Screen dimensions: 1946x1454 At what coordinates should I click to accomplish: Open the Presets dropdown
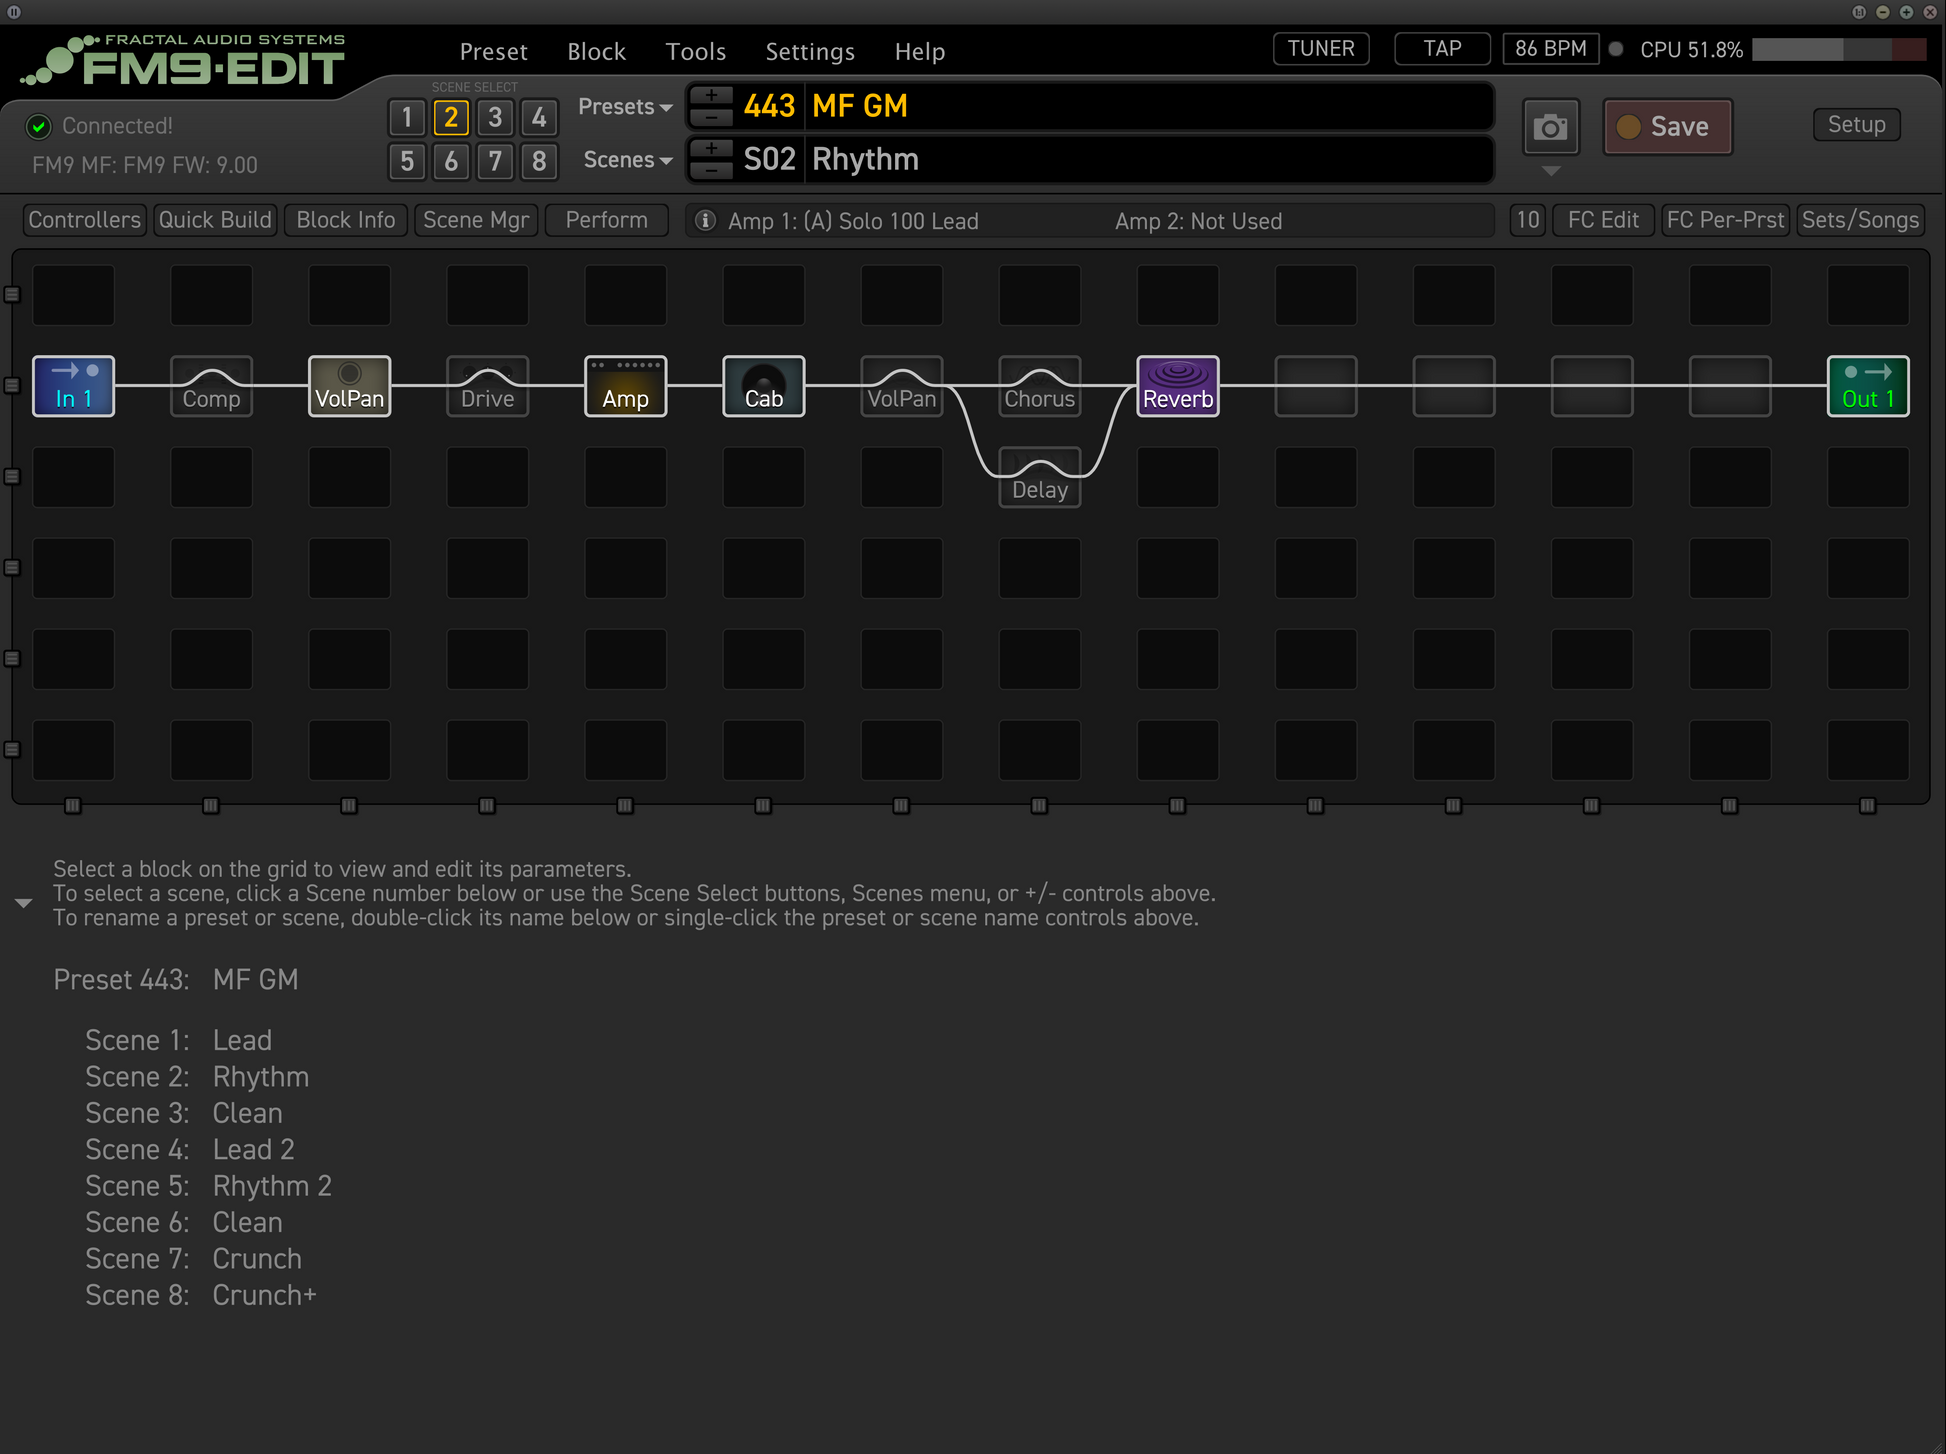tap(625, 107)
